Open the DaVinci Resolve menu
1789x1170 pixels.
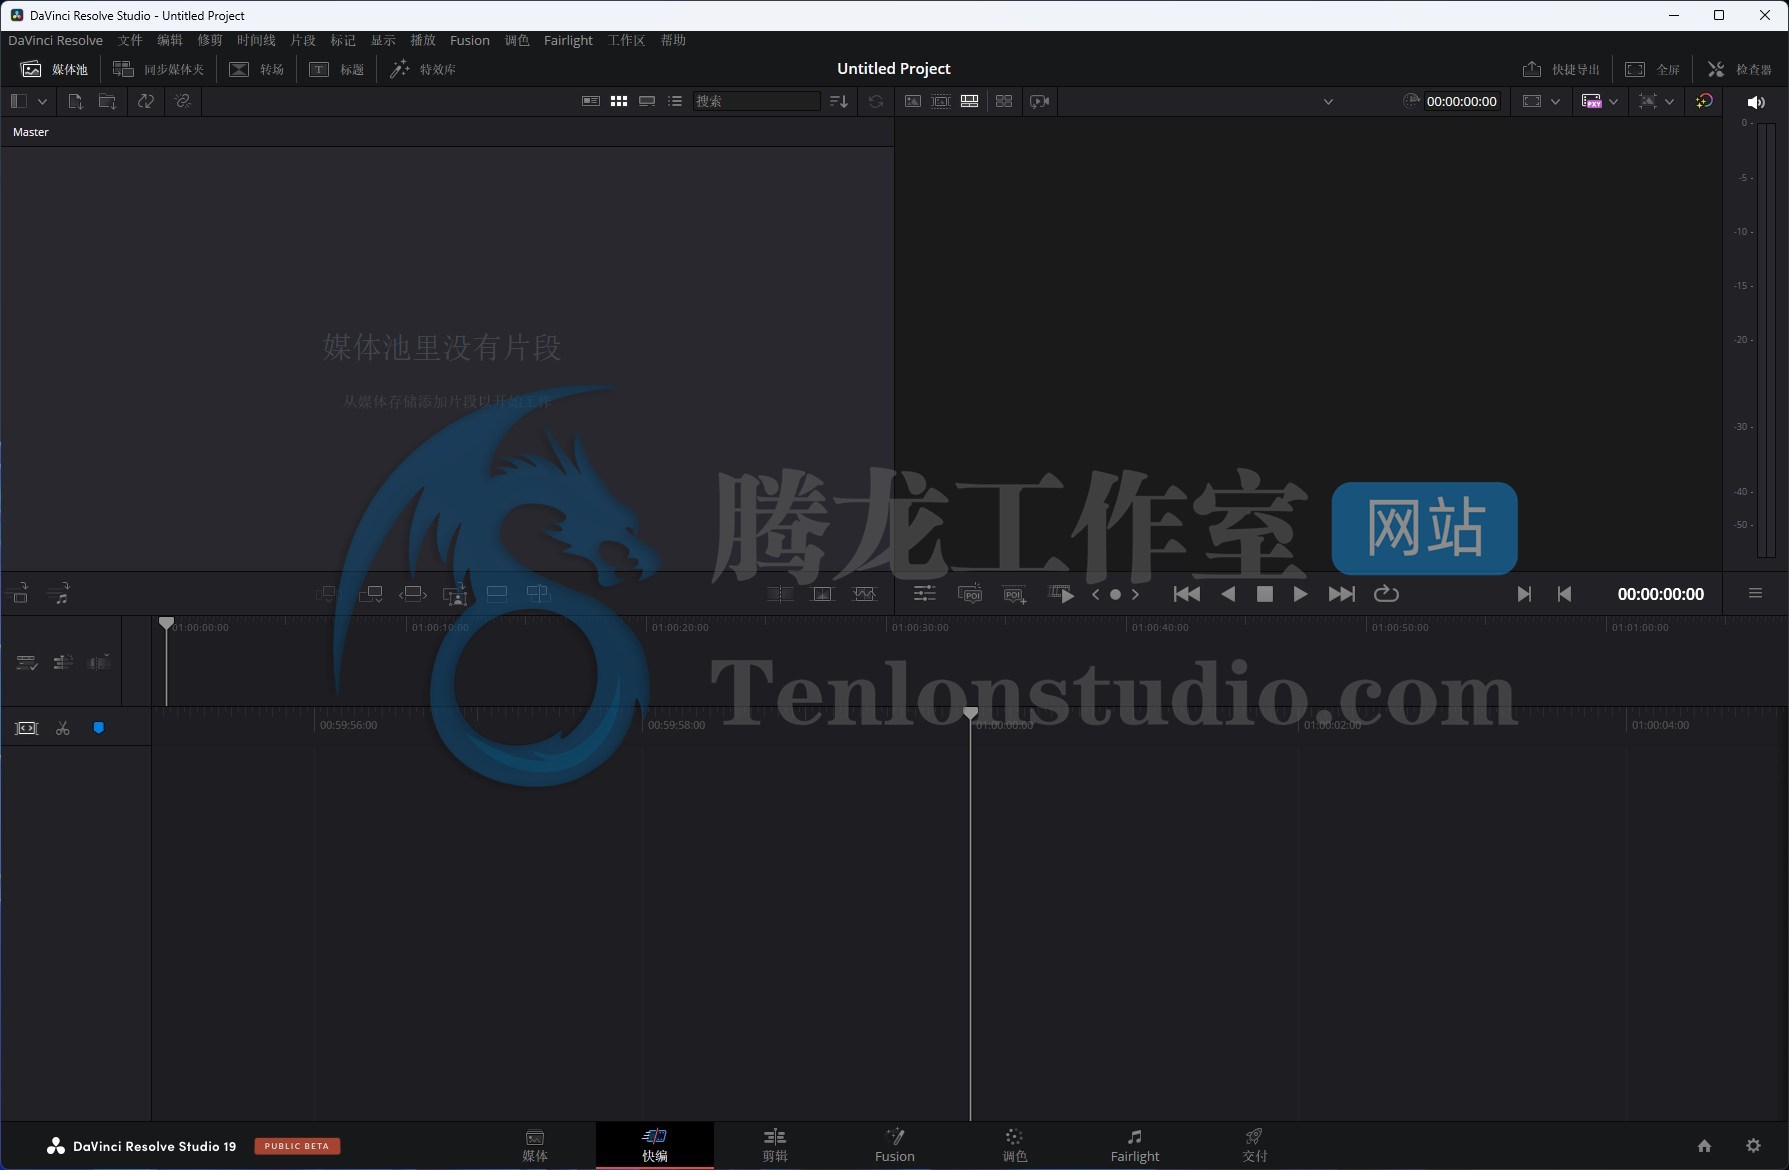tap(56, 40)
